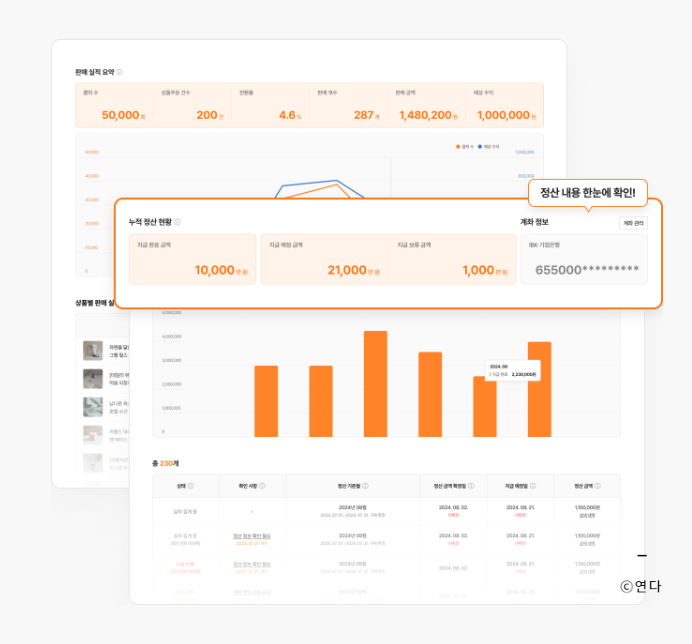The image size is (692, 644).
Task: Click bar under the 2024.08 tooltip
Action: [x=485, y=407]
